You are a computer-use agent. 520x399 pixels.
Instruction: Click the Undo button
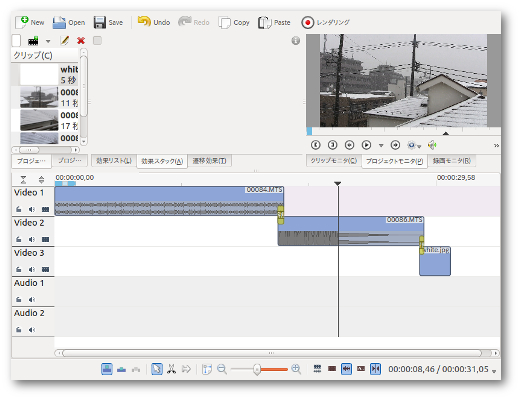pyautogui.click(x=154, y=22)
